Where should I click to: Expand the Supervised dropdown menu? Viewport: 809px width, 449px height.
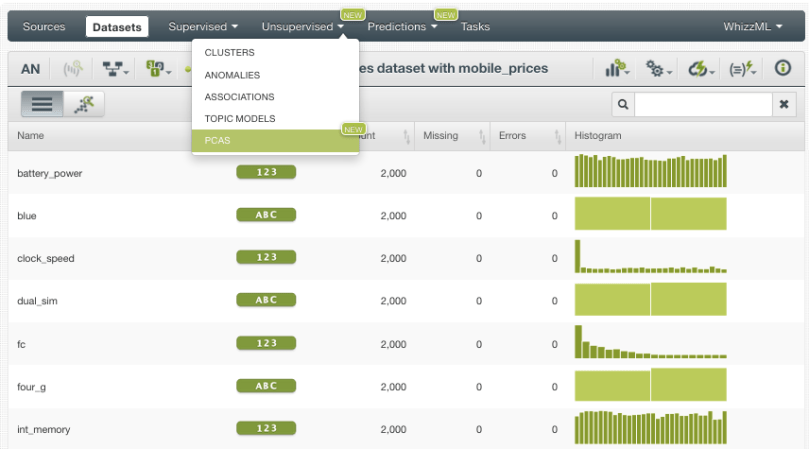[x=203, y=27]
